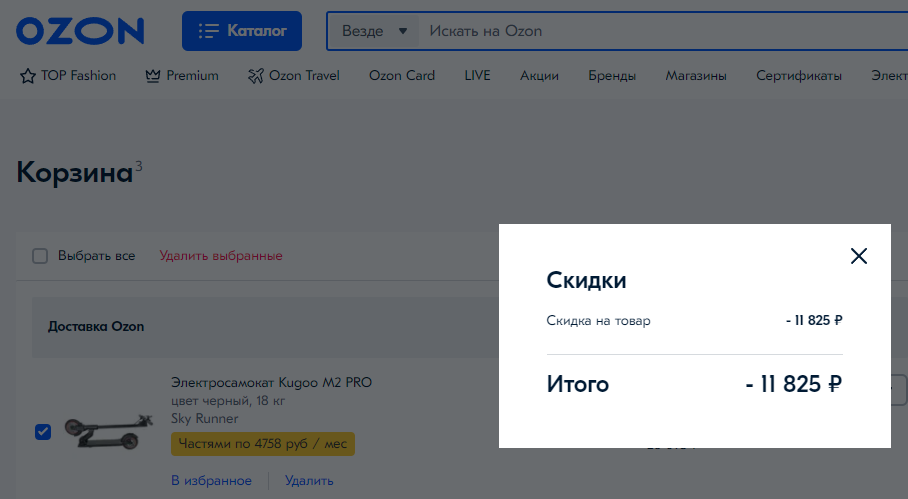Open Магазины page
The image size is (908, 499).
(695, 76)
